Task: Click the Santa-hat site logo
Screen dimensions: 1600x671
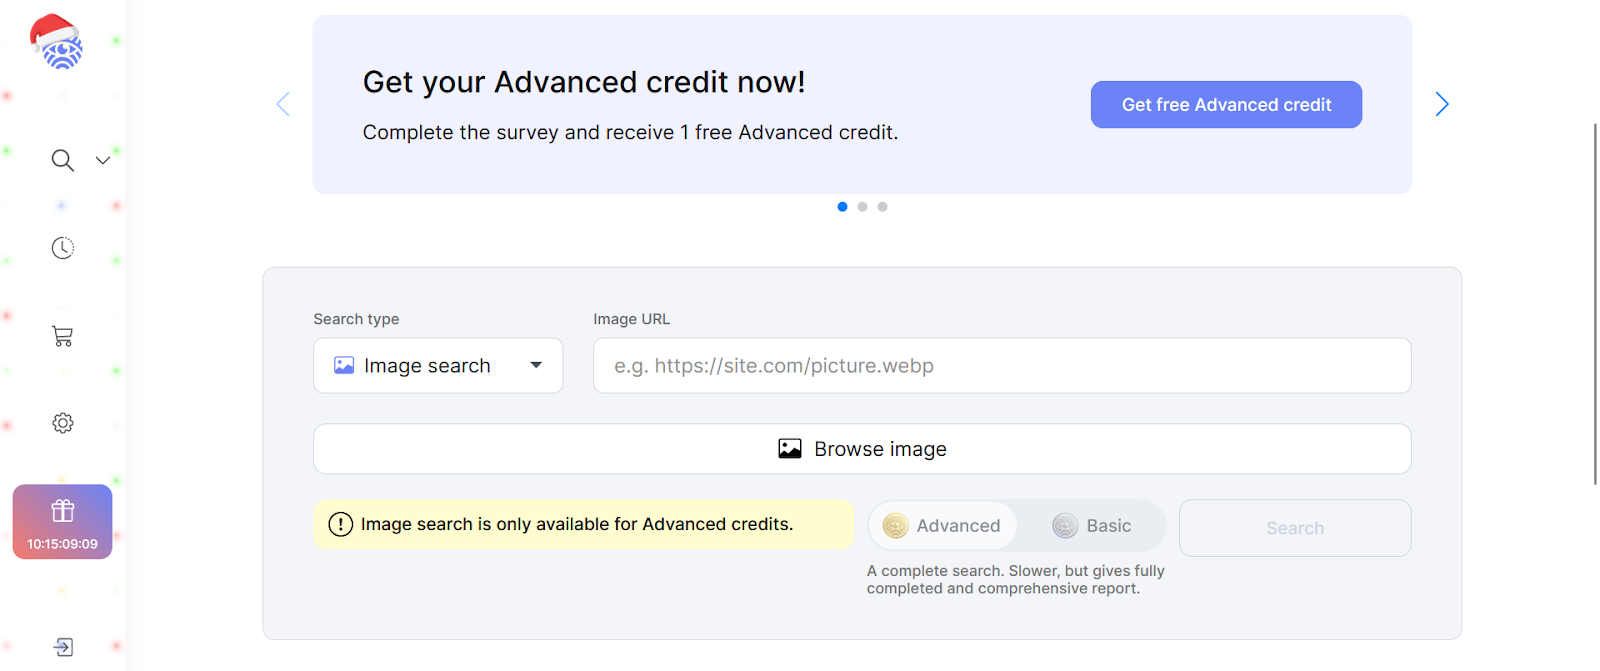Action: click(x=57, y=43)
